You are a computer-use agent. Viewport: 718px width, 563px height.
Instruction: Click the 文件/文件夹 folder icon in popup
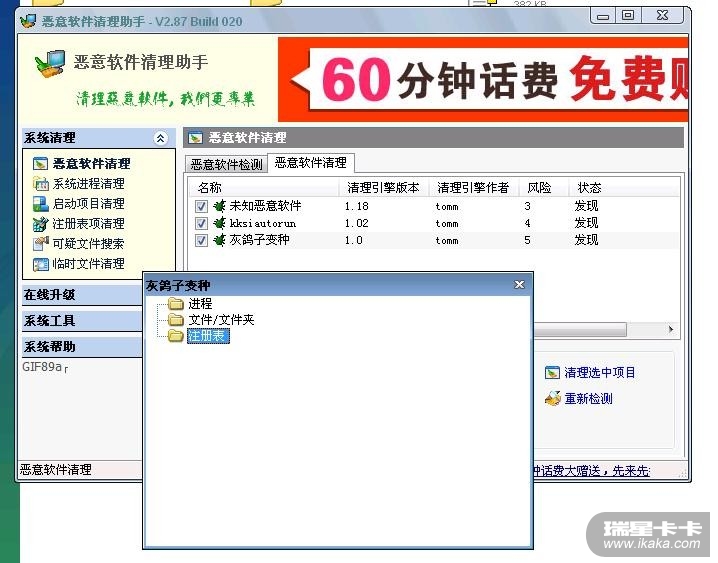[176, 319]
